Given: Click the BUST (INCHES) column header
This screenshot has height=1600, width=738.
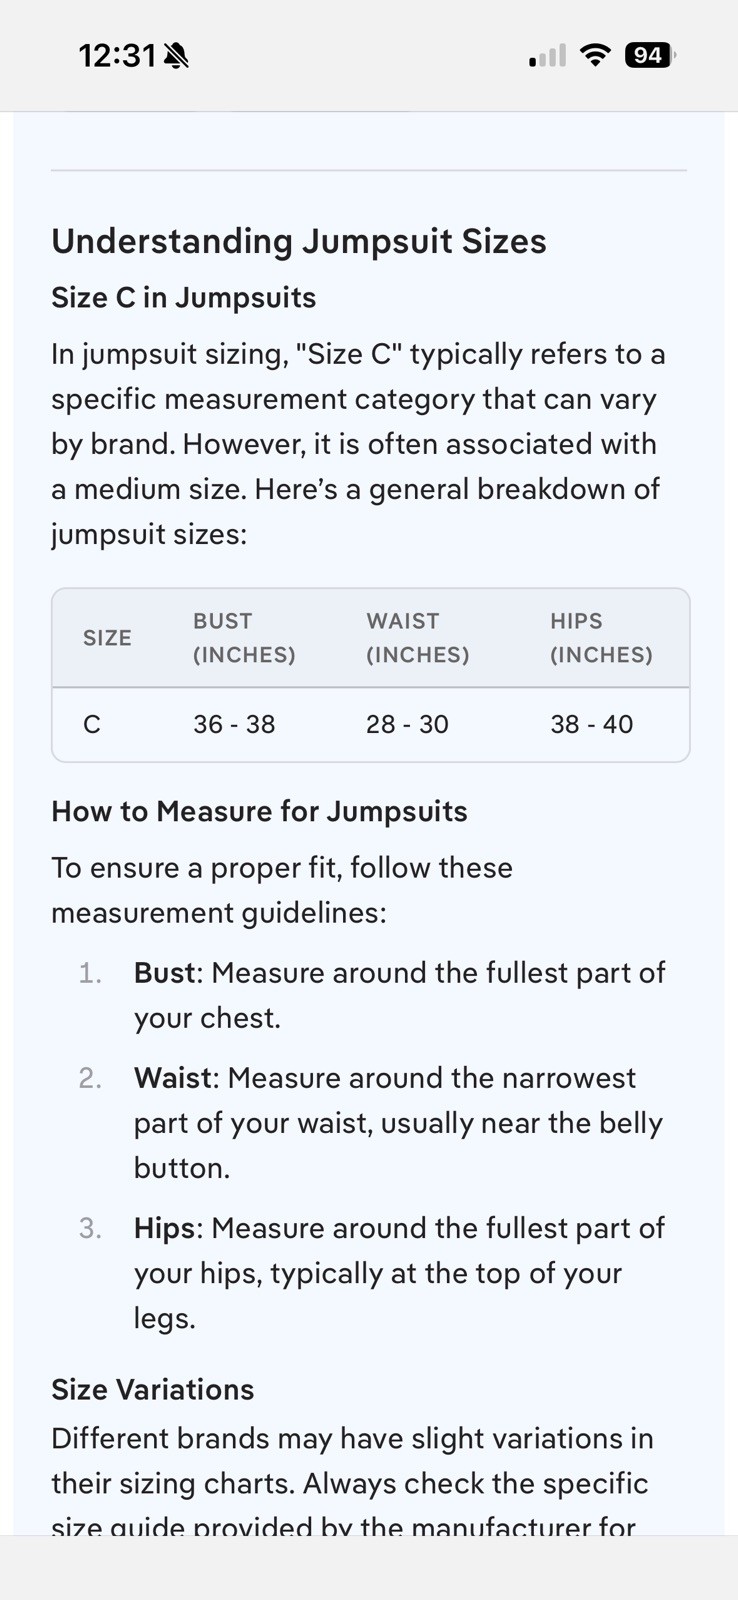Looking at the screenshot, I should click(244, 638).
